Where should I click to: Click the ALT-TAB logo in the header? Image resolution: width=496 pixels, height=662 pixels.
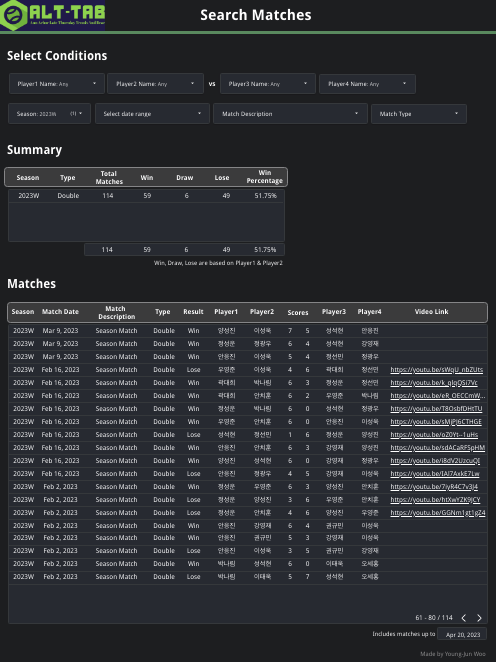[x=52, y=15]
